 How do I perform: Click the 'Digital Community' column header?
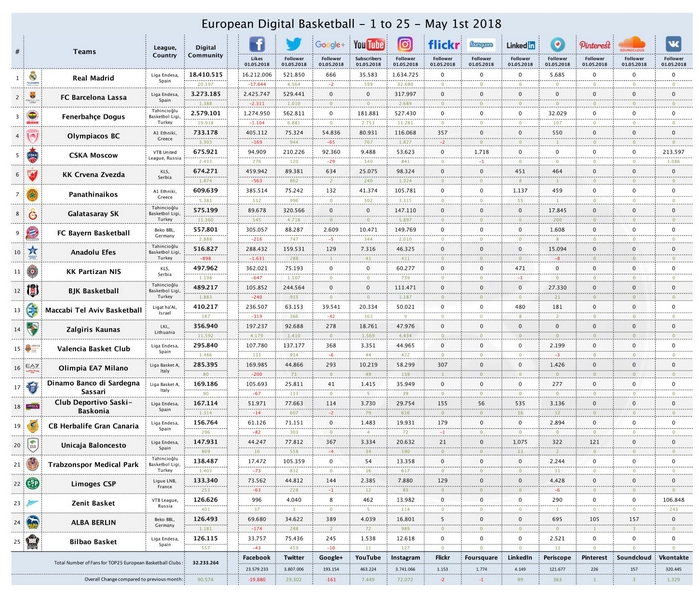(x=205, y=51)
